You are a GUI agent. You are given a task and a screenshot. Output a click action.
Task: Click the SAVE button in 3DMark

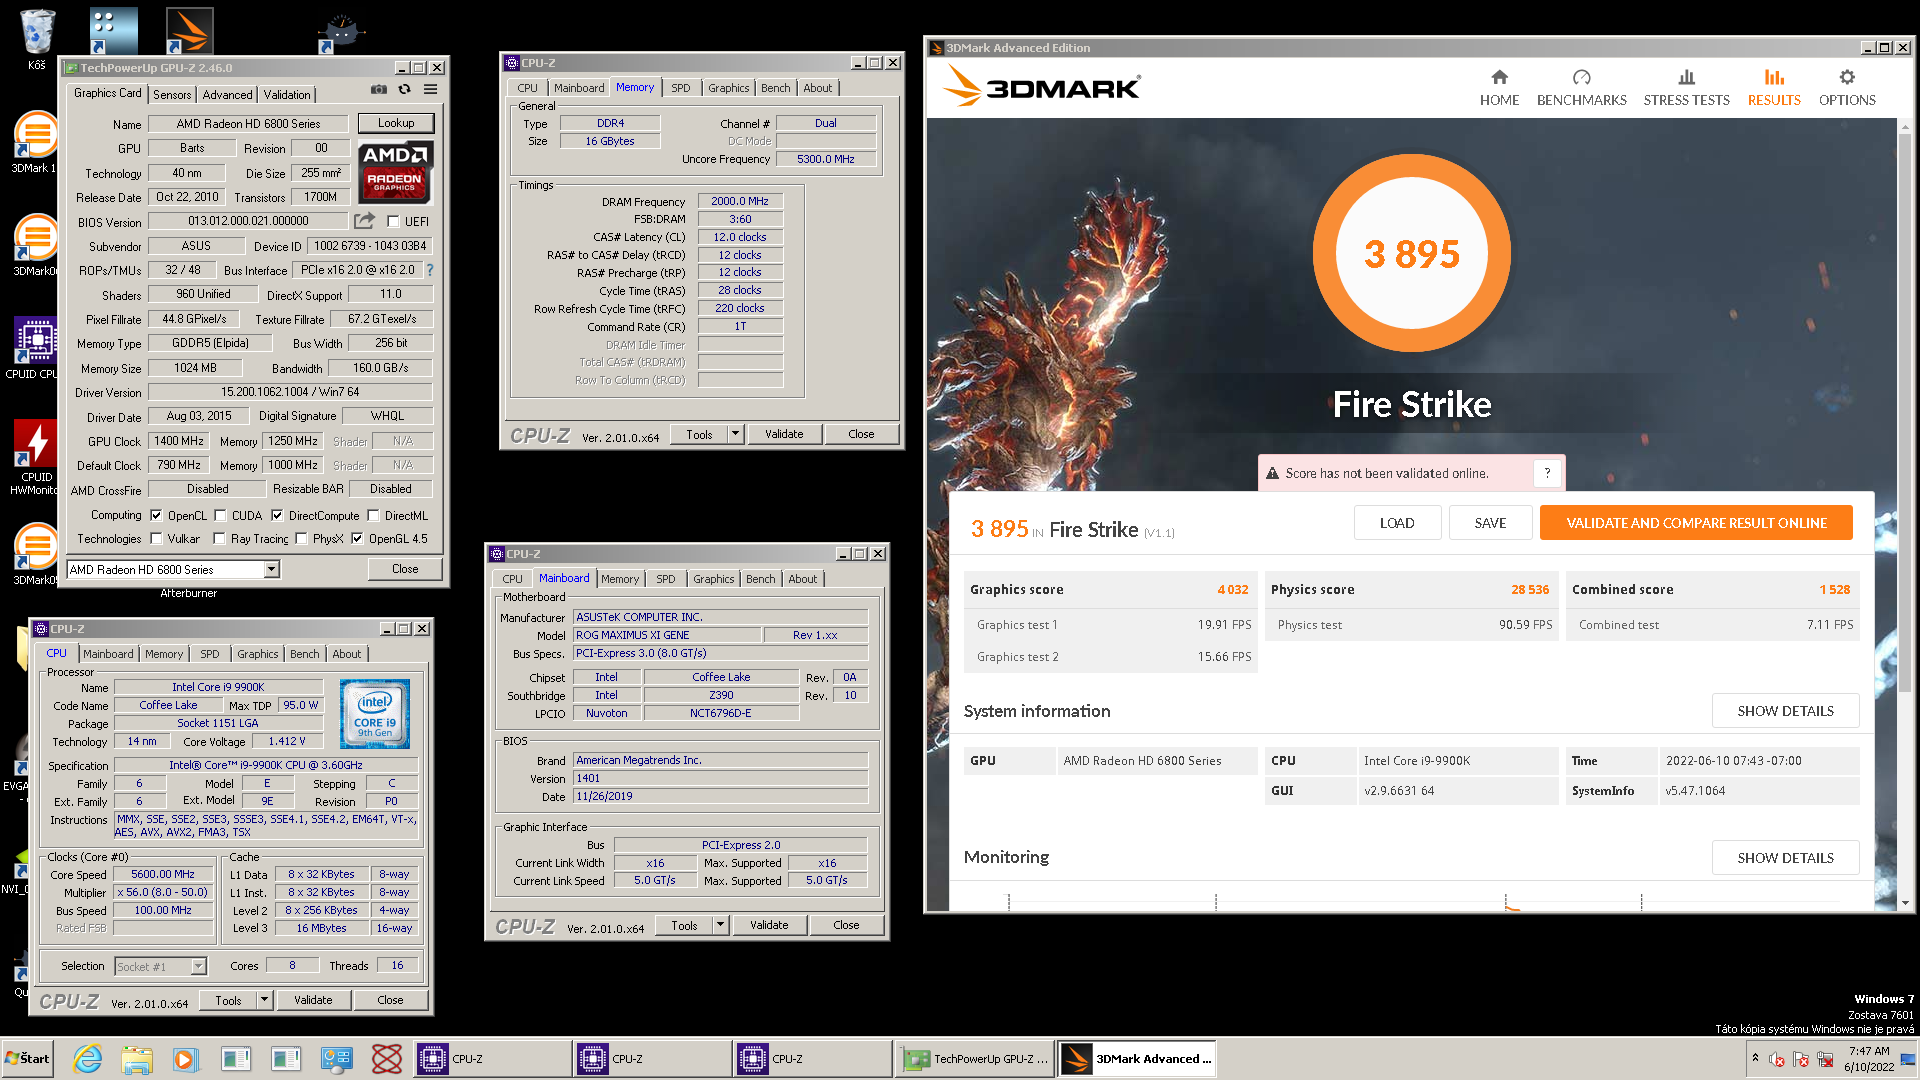1490,523
